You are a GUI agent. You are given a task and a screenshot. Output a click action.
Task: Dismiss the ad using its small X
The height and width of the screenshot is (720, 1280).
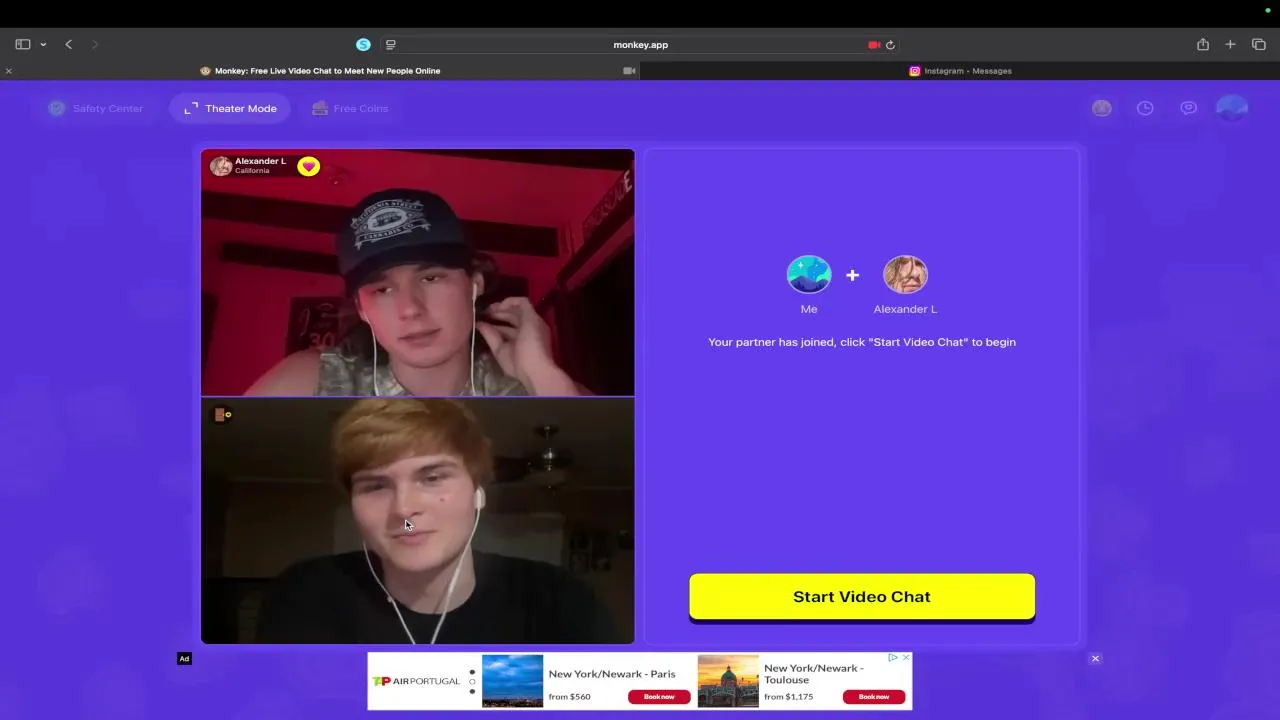pyautogui.click(x=906, y=657)
